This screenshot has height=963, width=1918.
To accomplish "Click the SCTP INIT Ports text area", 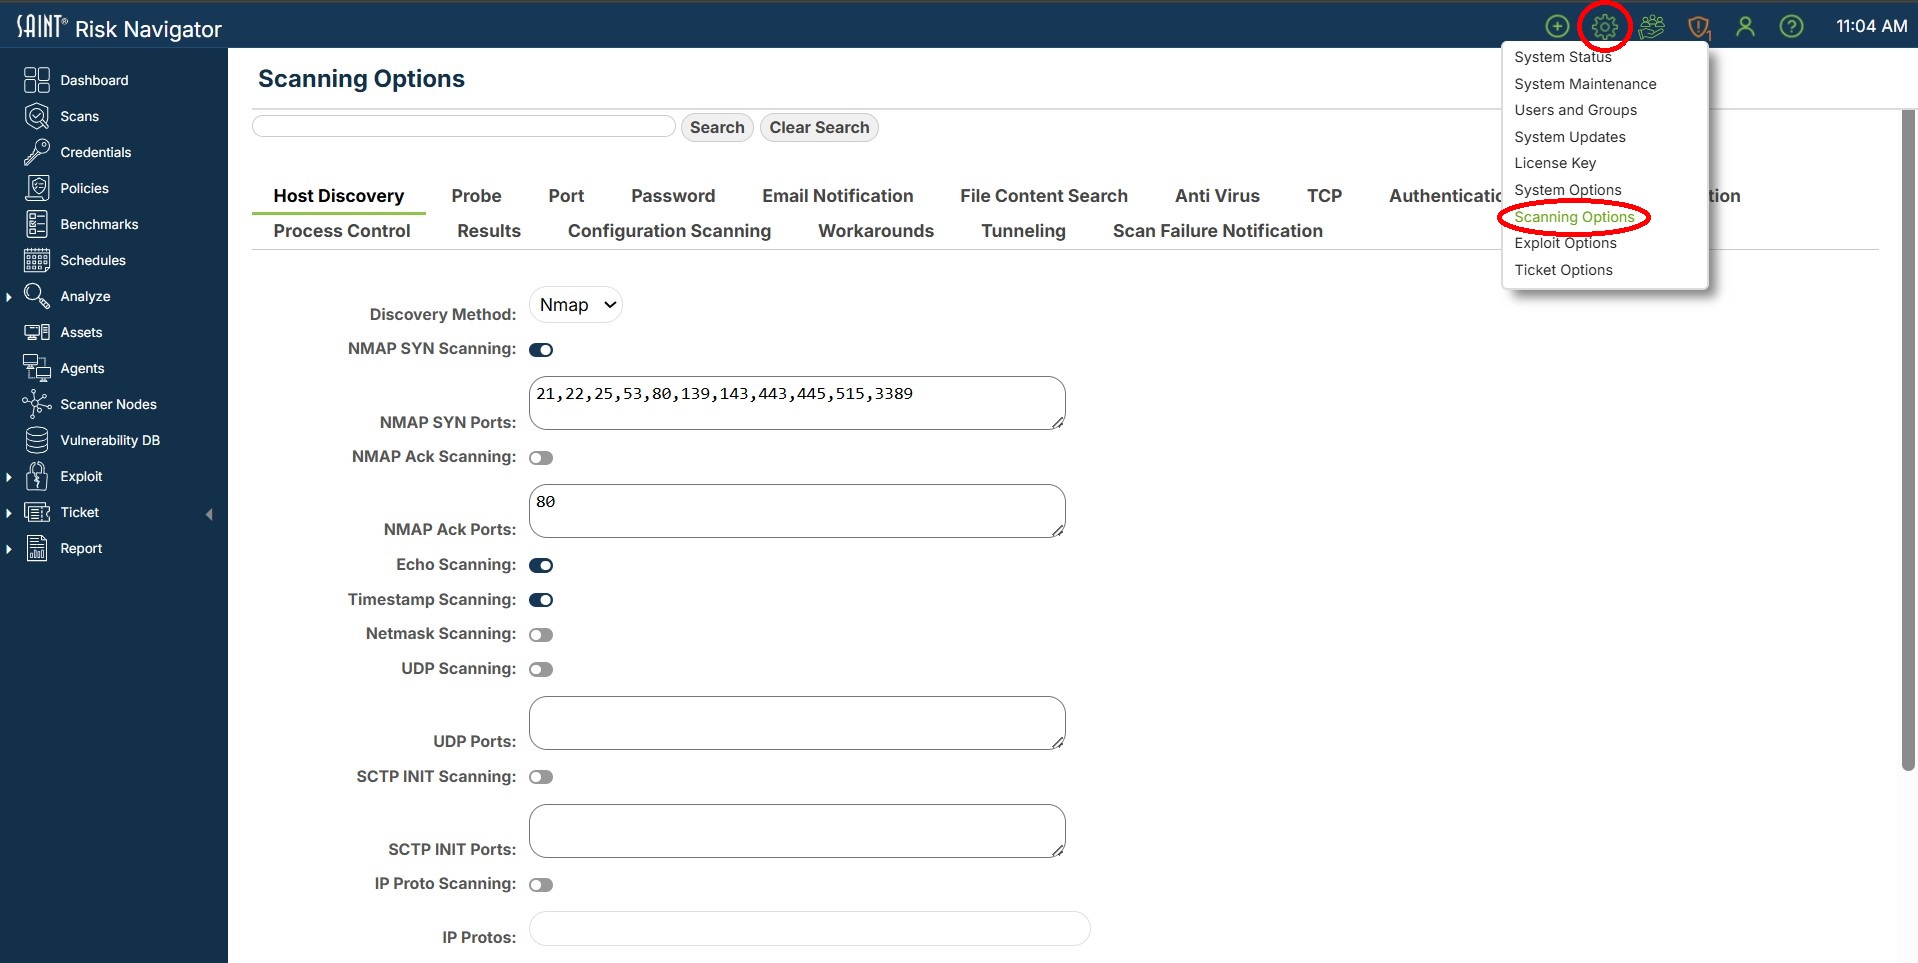I will pyautogui.click(x=797, y=831).
